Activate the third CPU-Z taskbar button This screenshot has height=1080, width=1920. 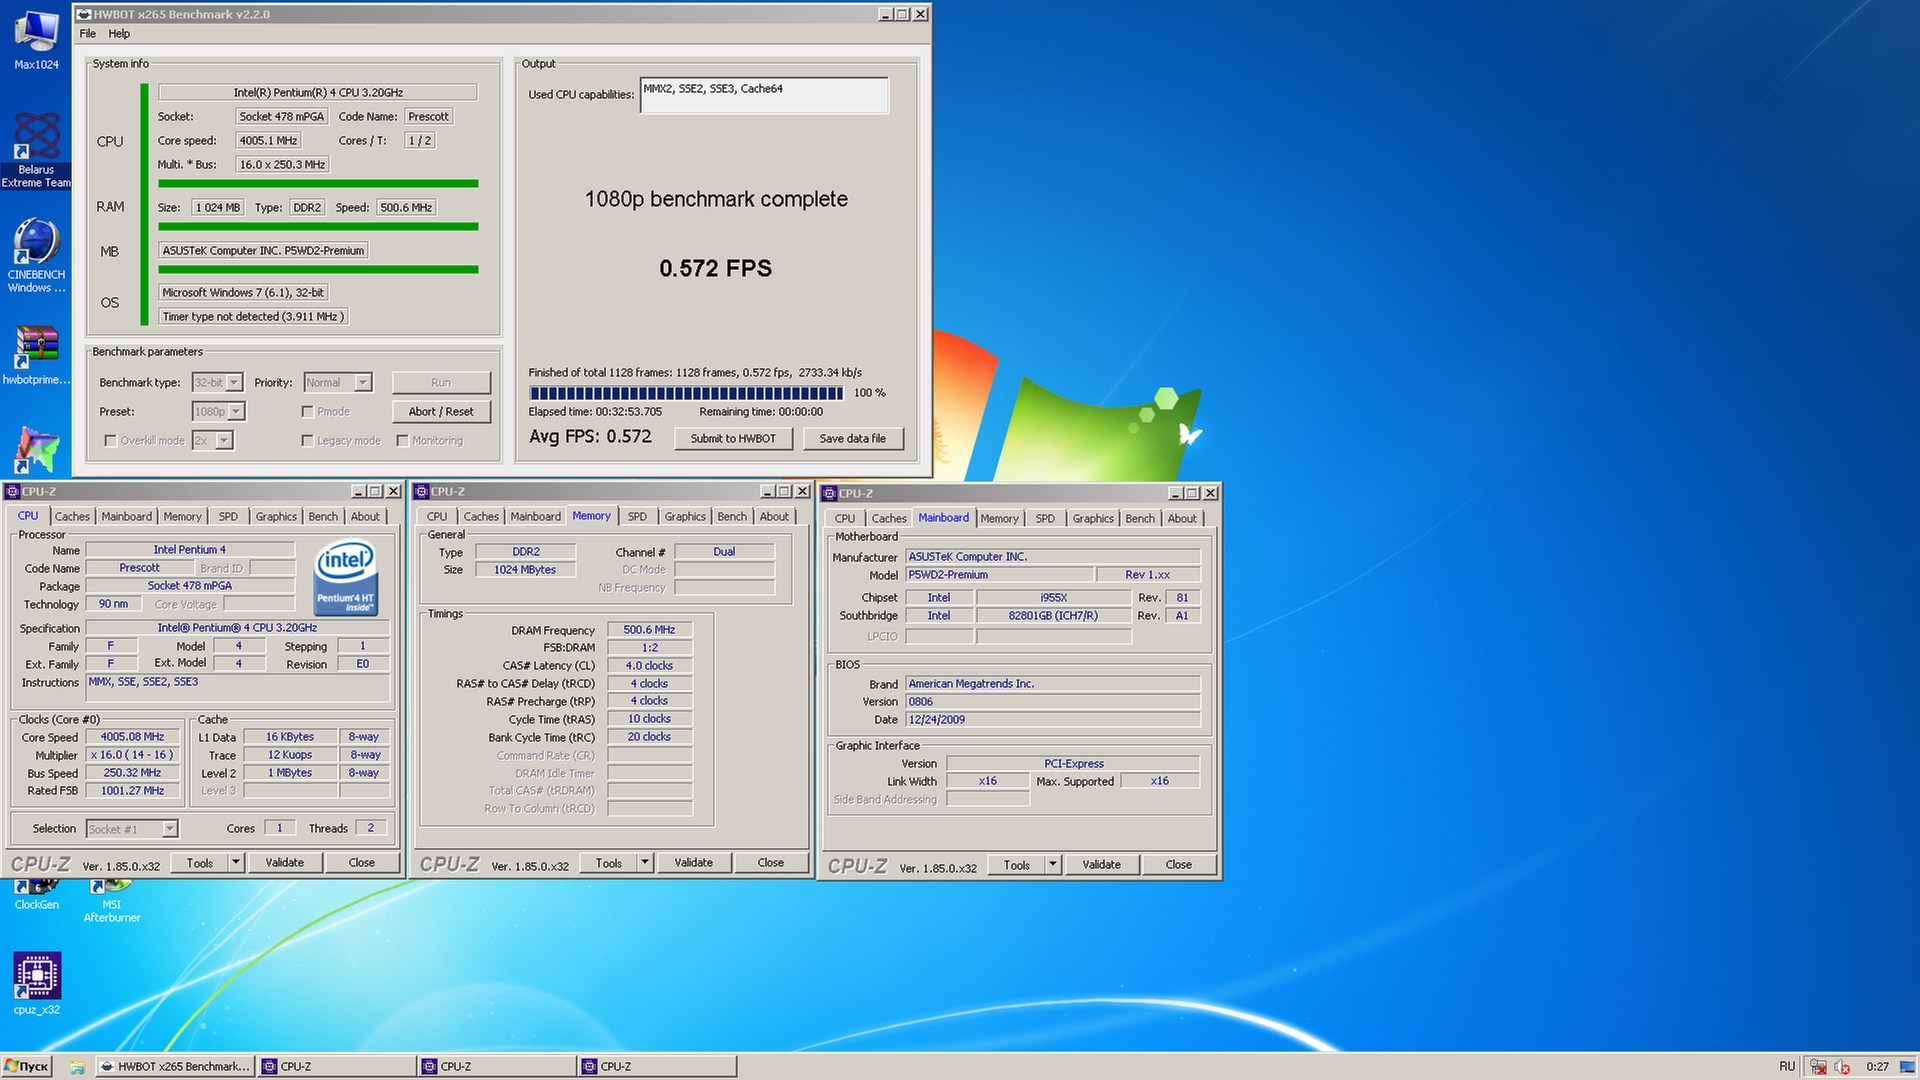point(657,1066)
